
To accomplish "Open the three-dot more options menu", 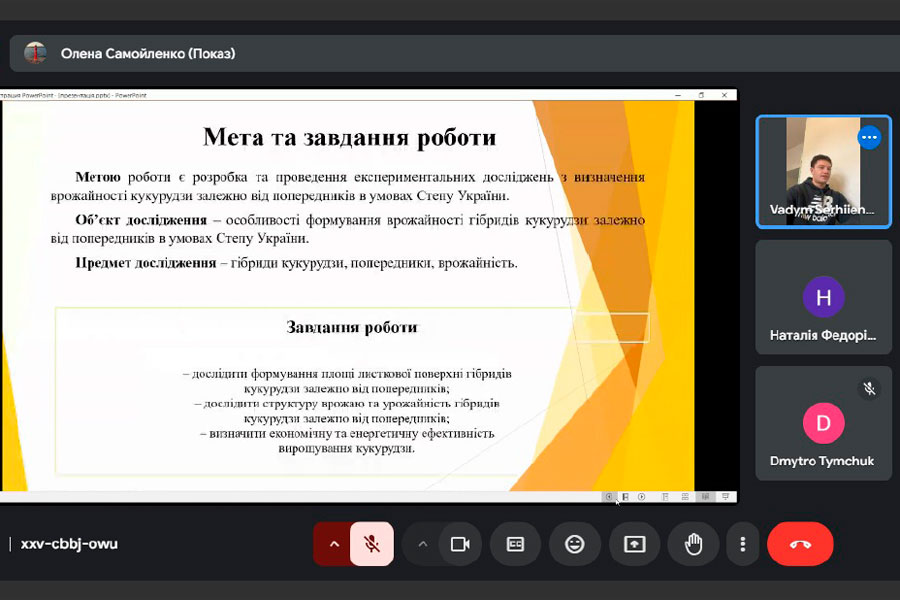I will [x=742, y=544].
